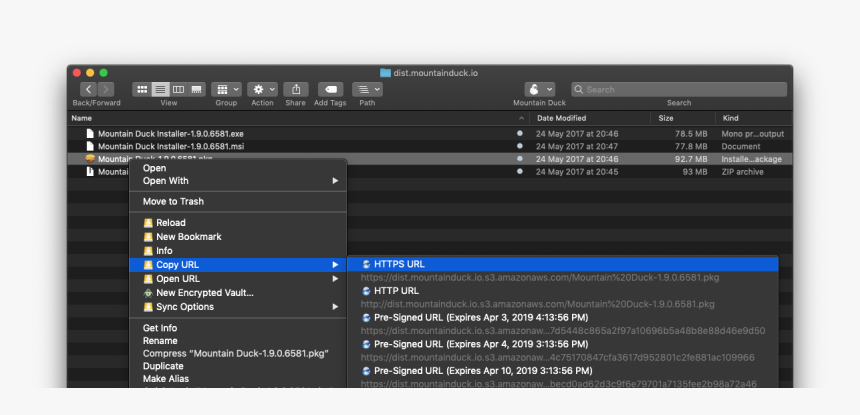
Task: Choose Compress "Mountain Duck-1.9.0.6581.pkg"
Action: tap(237, 354)
